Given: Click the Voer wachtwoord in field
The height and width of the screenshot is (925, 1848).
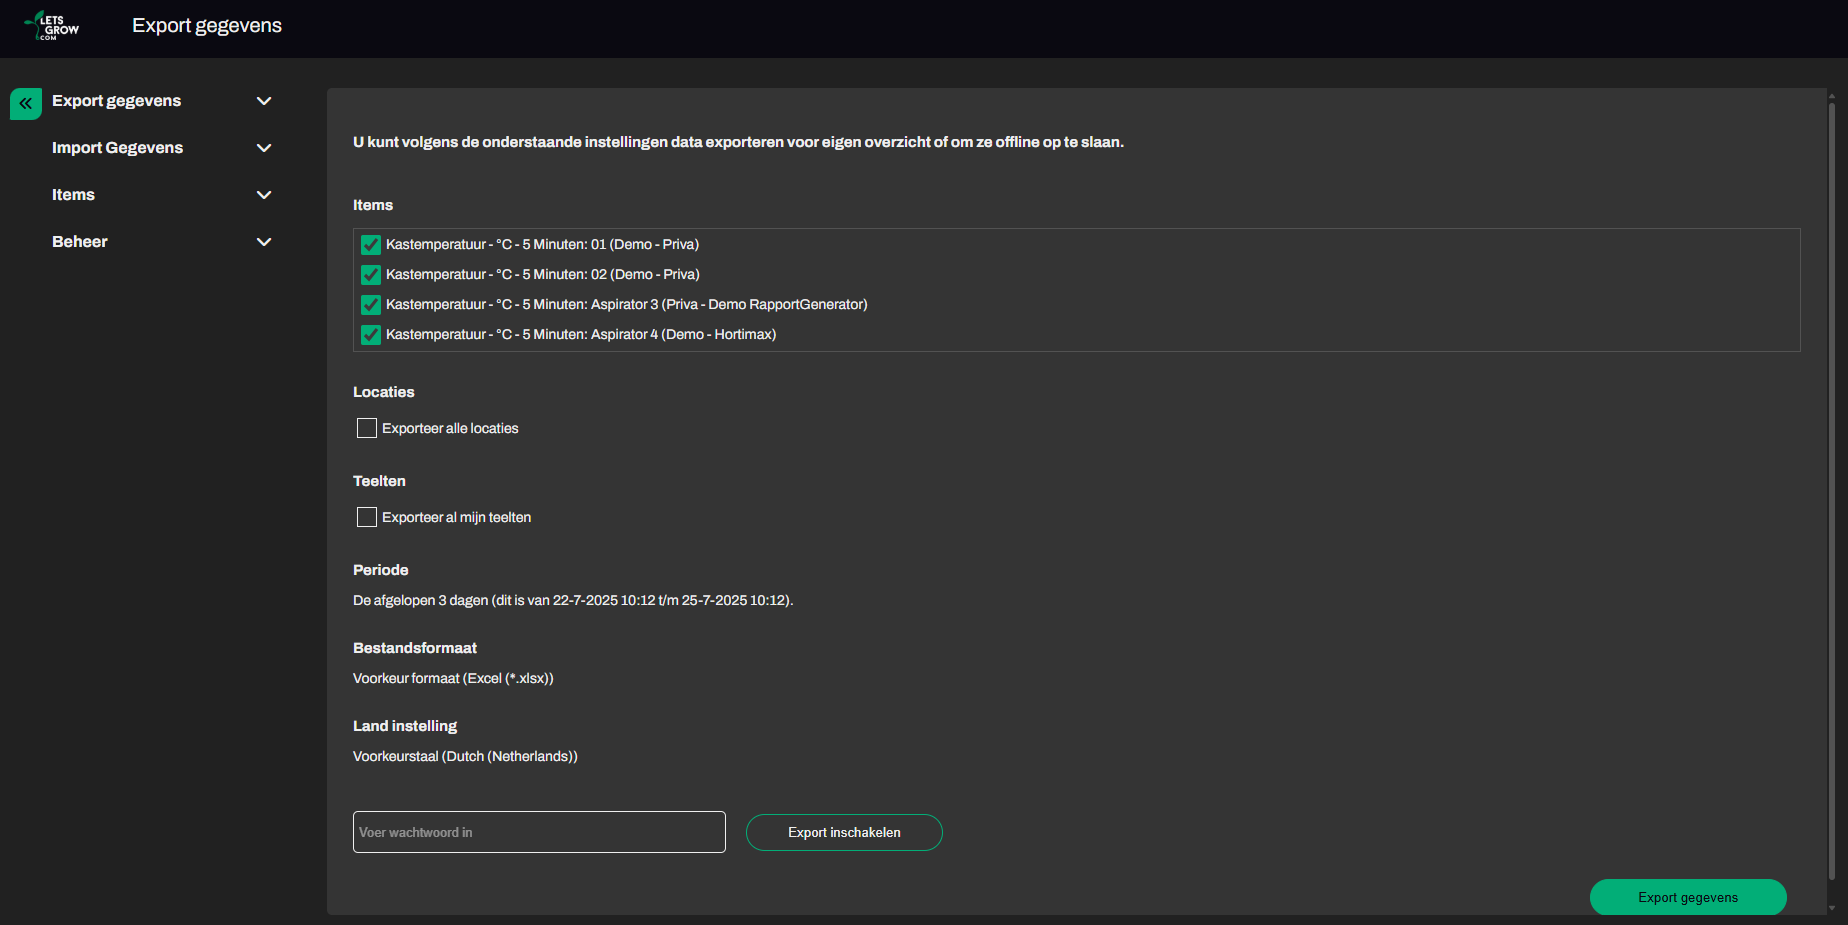Looking at the screenshot, I should [x=539, y=832].
